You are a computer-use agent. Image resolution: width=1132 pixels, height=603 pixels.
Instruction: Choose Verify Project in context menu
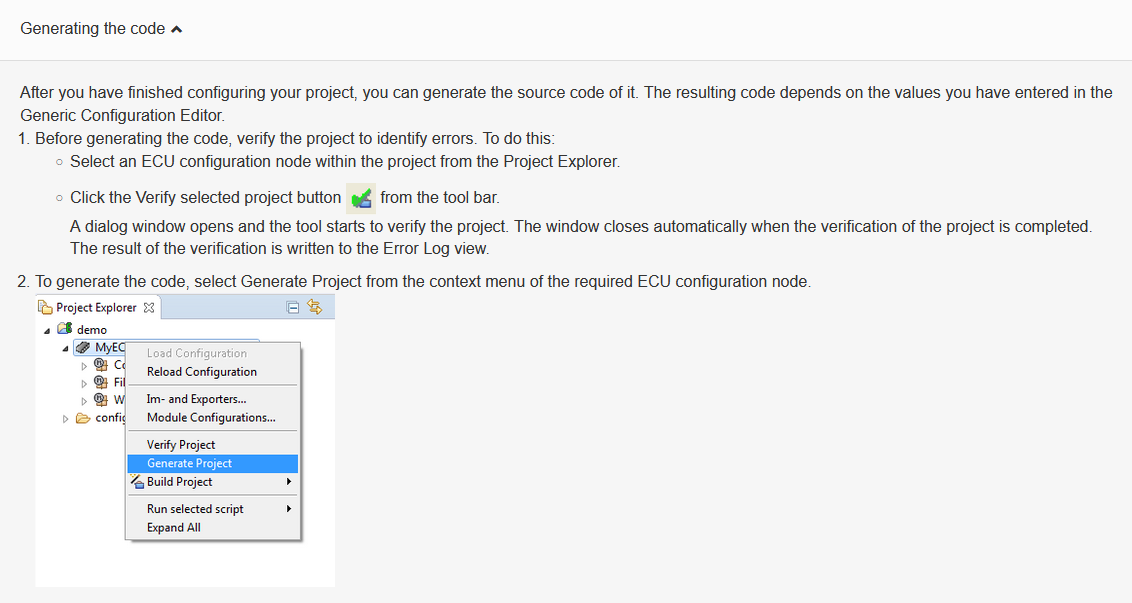(181, 445)
